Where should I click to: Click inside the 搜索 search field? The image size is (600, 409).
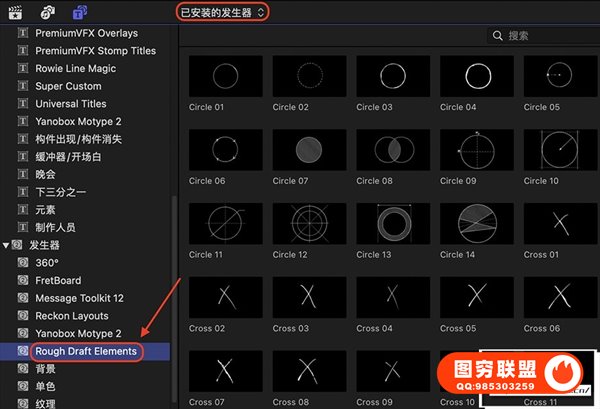pyautogui.click(x=545, y=36)
